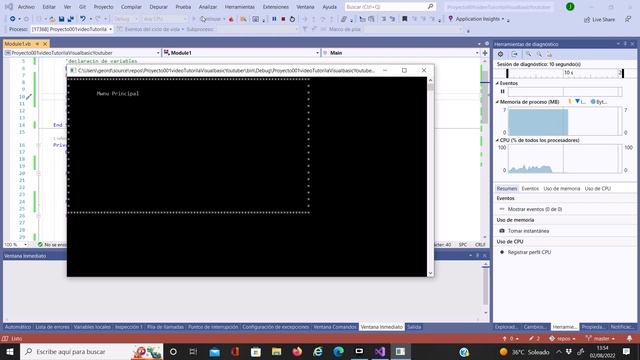
Task: Open the Archivo menu
Action: pos(26,7)
